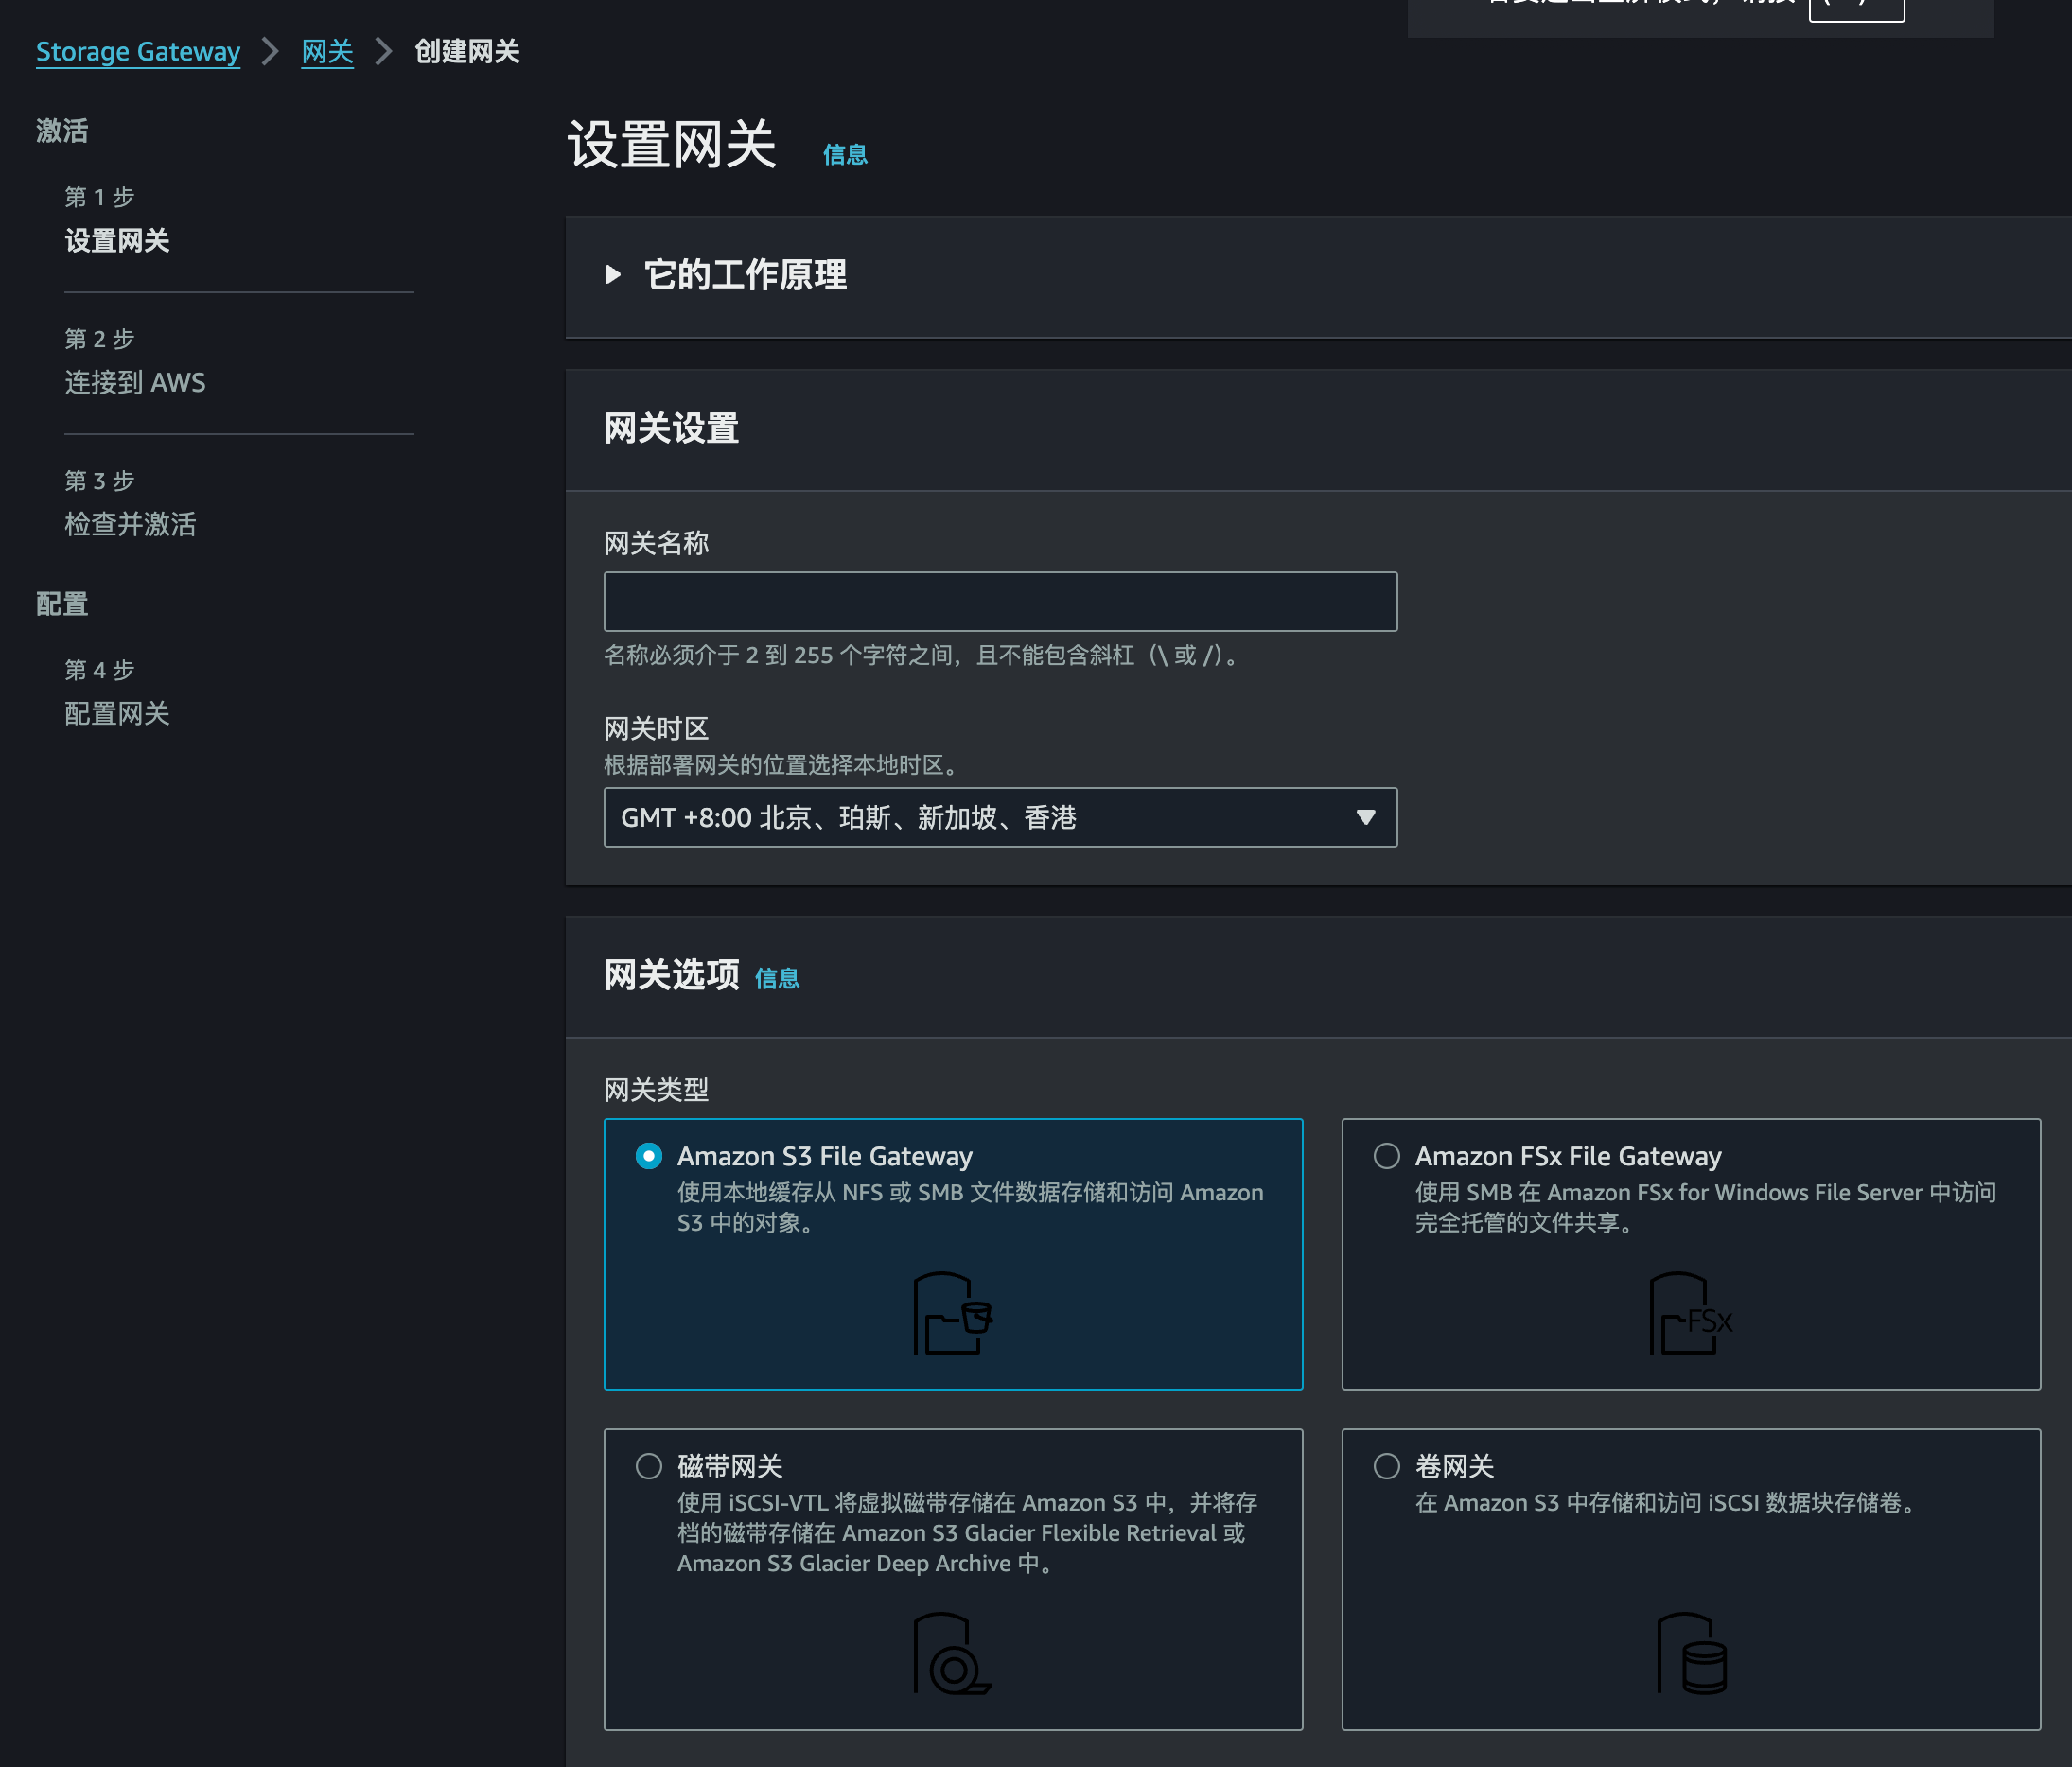Image resolution: width=2072 pixels, height=1767 pixels.
Task: Click the 网关选项 section heading
Action: pos(671,974)
